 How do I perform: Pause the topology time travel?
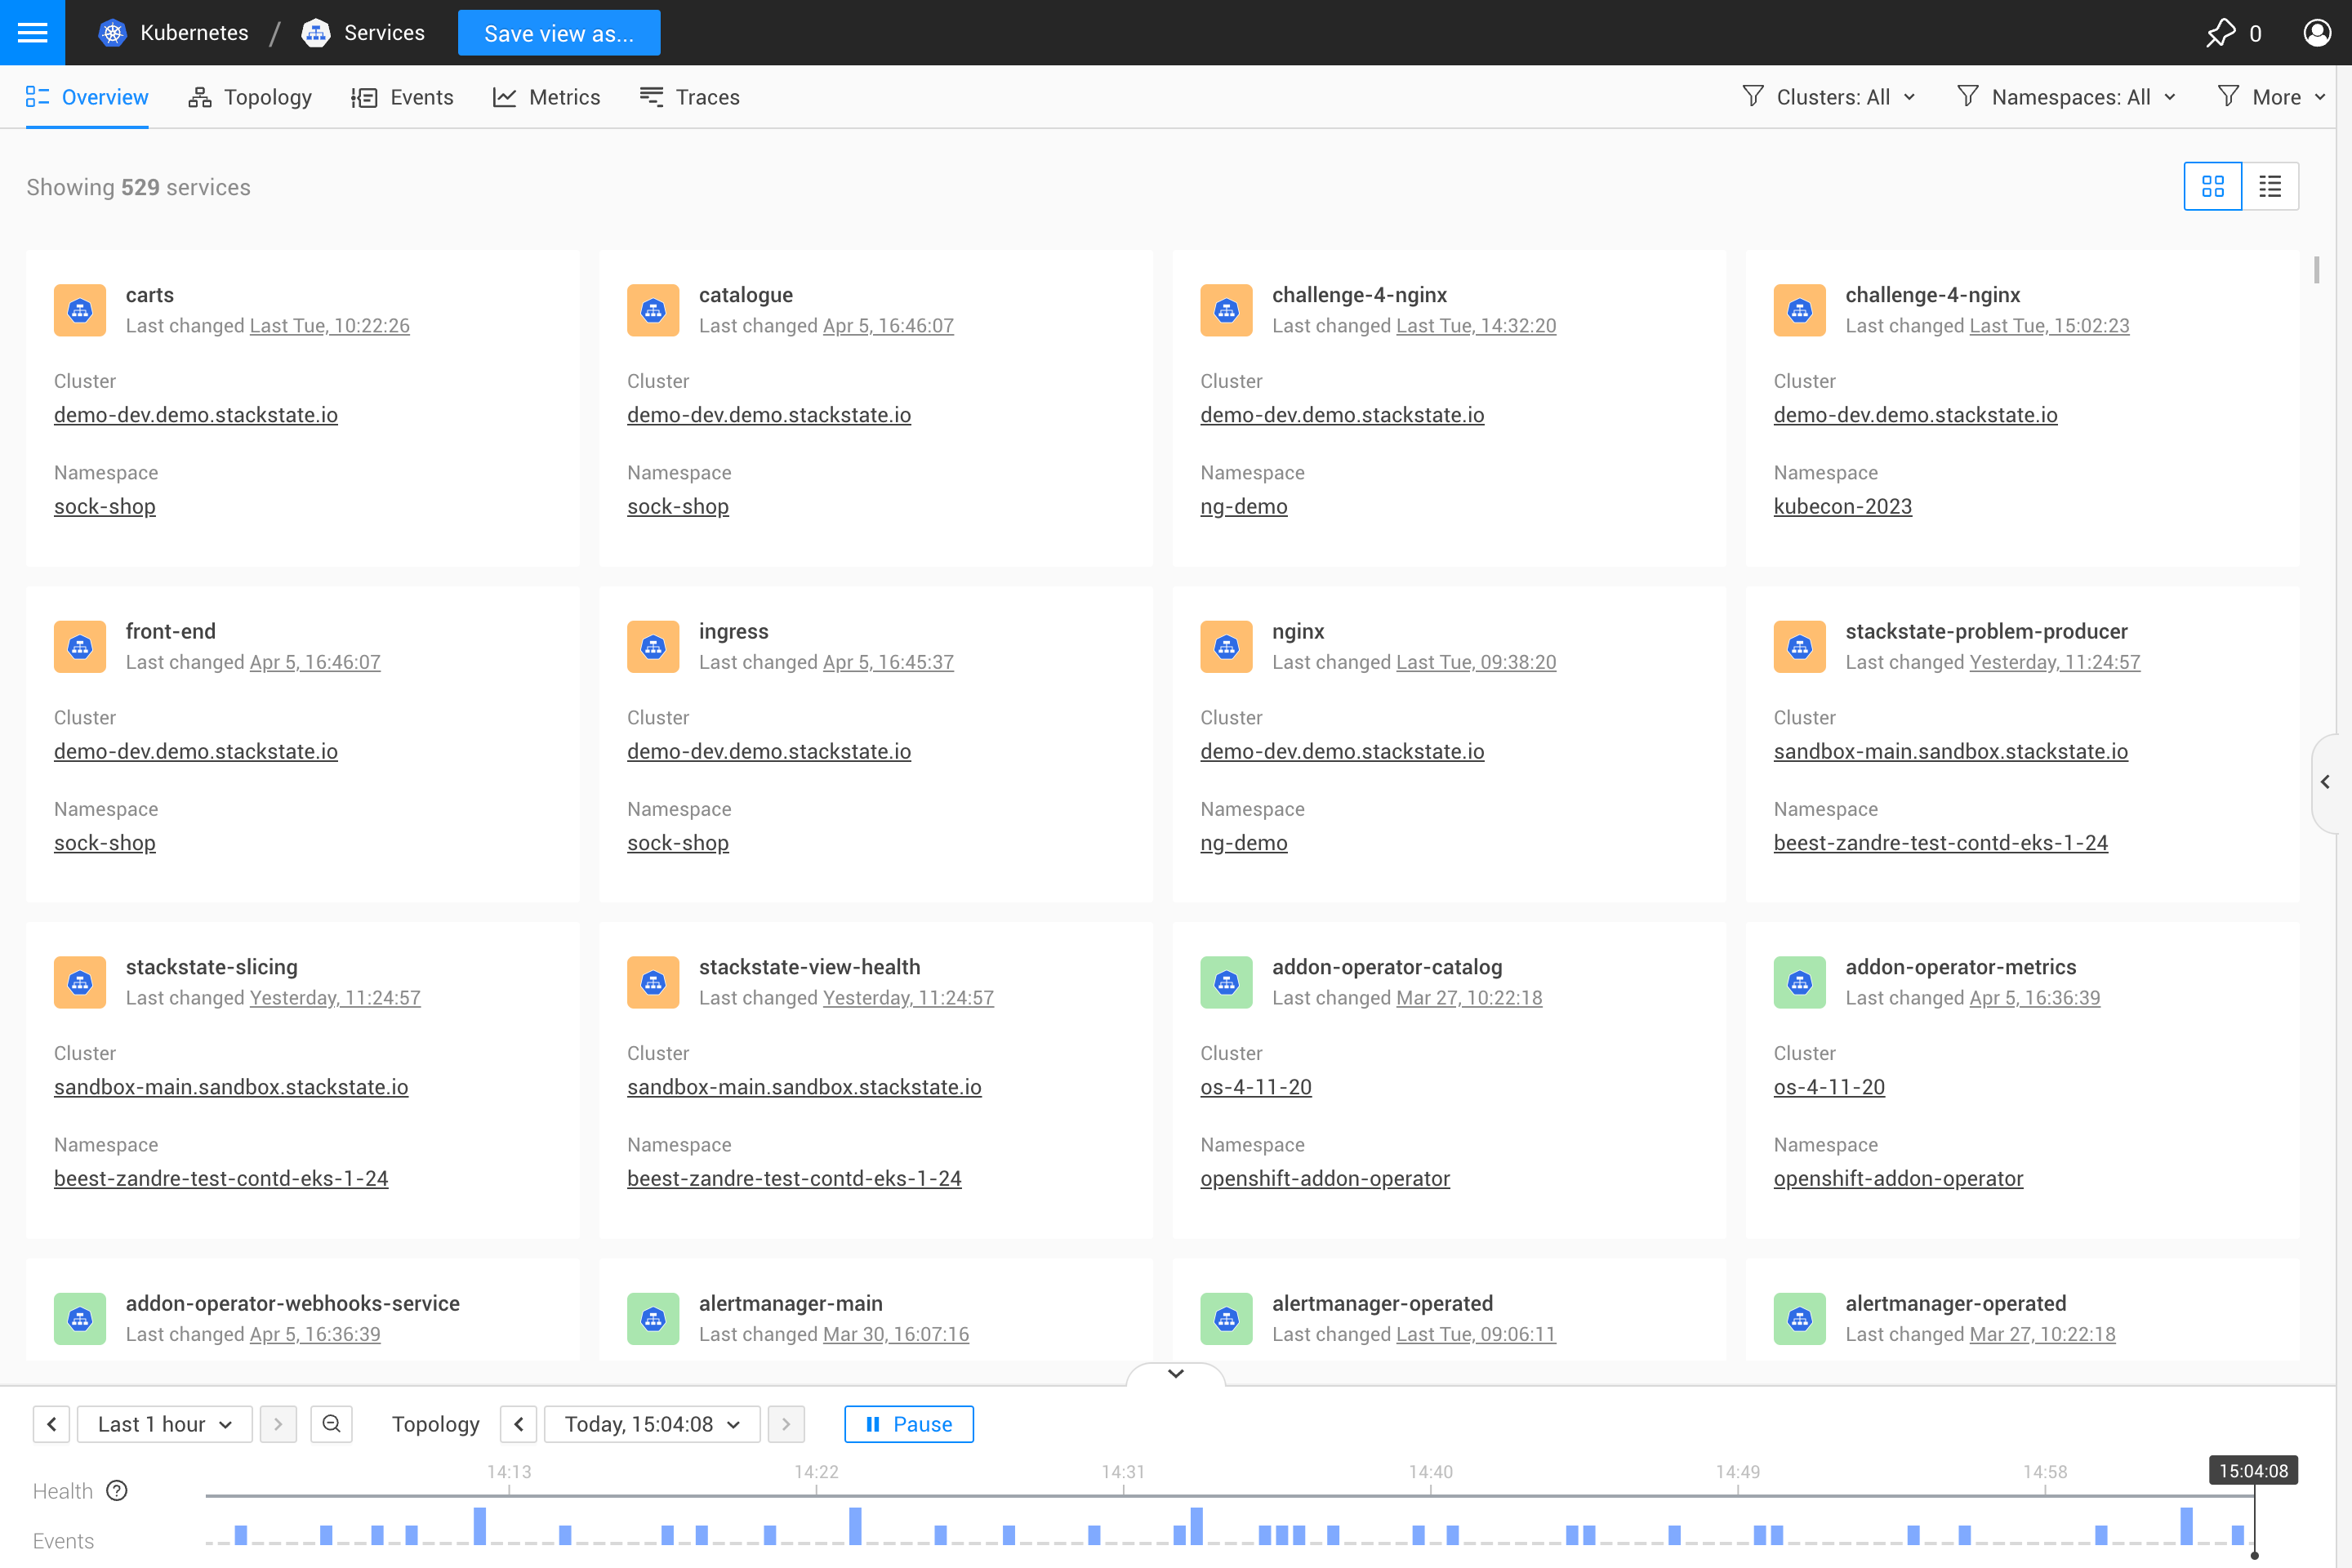click(x=908, y=1423)
